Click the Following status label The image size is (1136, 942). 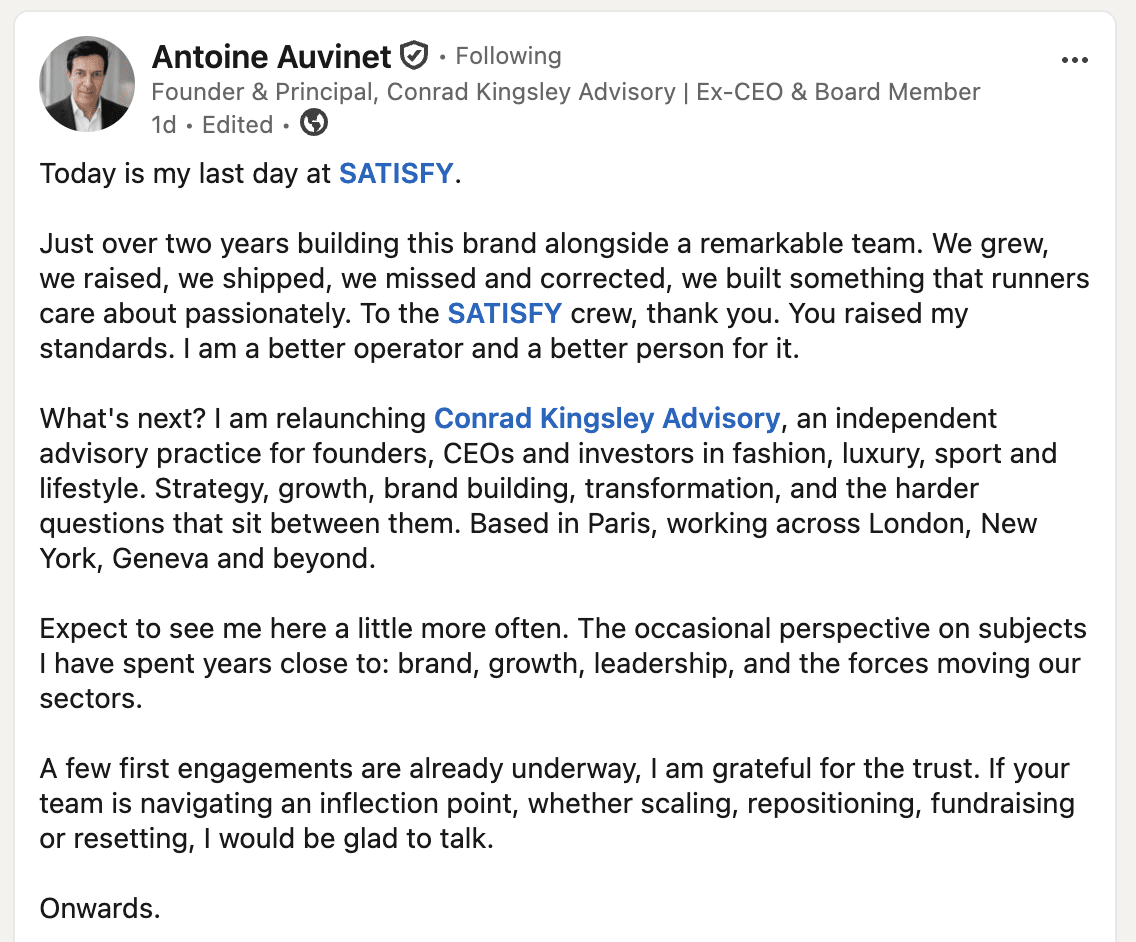pos(508,56)
